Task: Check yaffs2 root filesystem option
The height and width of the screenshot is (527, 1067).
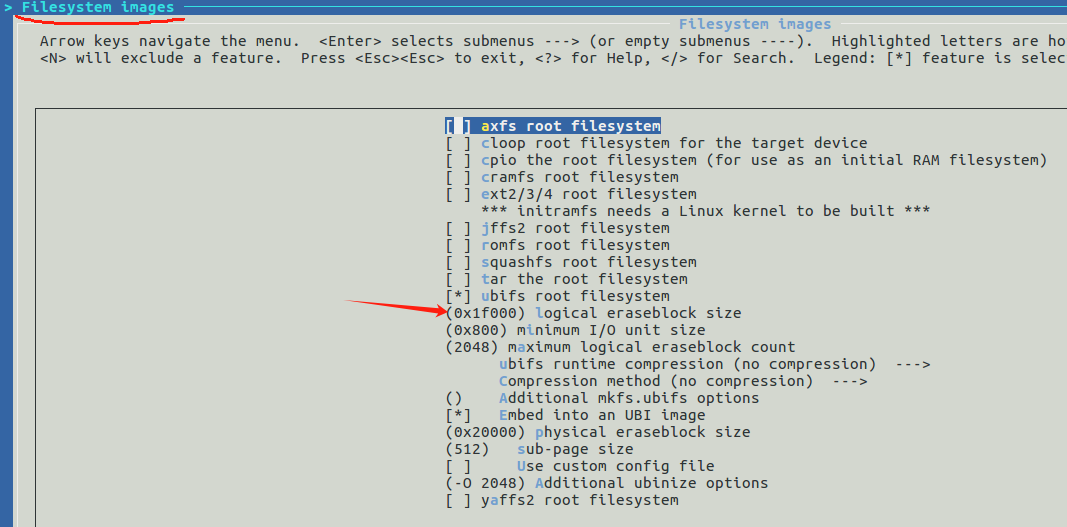Action: pyautogui.click(x=458, y=500)
